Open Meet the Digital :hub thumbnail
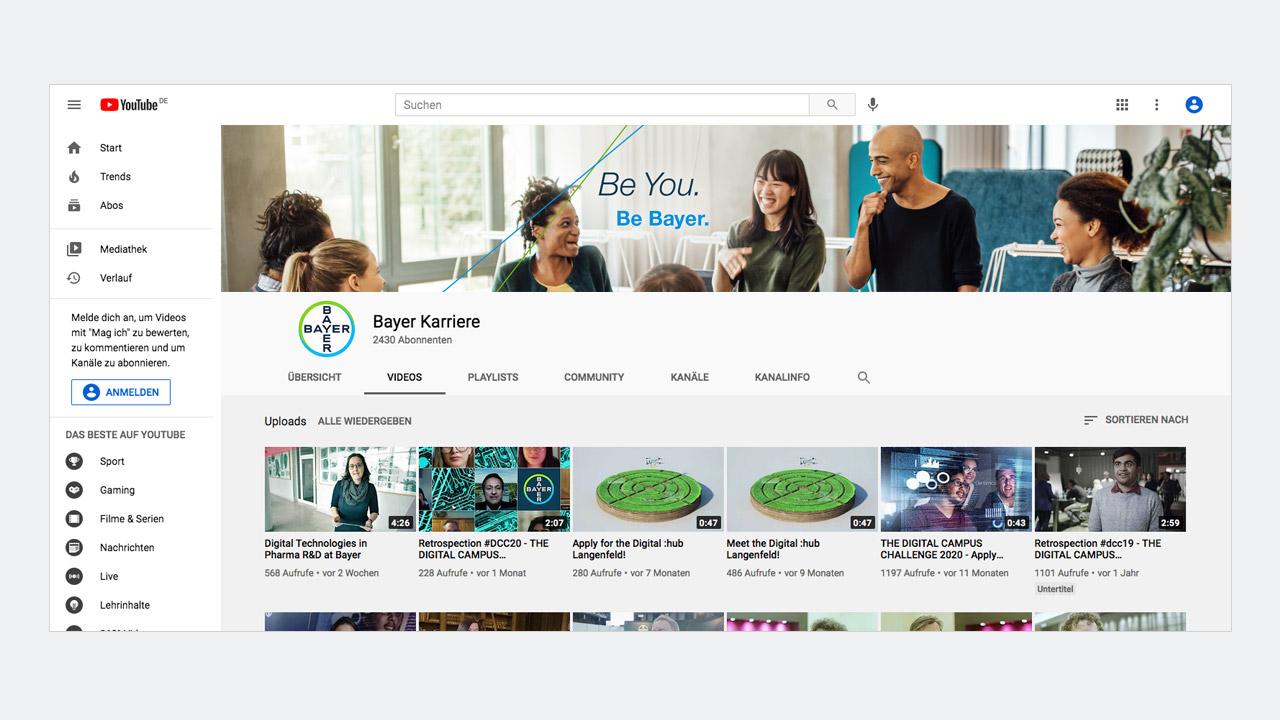This screenshot has height=720, width=1280. 802,489
